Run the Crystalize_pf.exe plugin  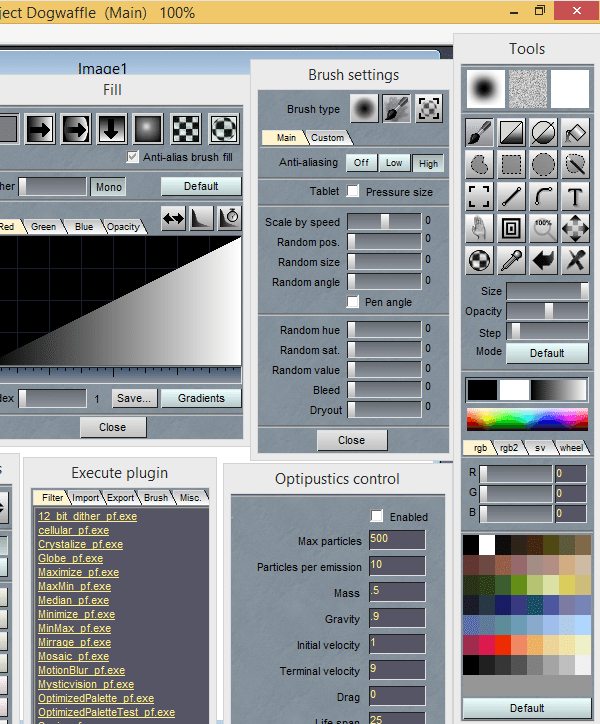[80, 544]
